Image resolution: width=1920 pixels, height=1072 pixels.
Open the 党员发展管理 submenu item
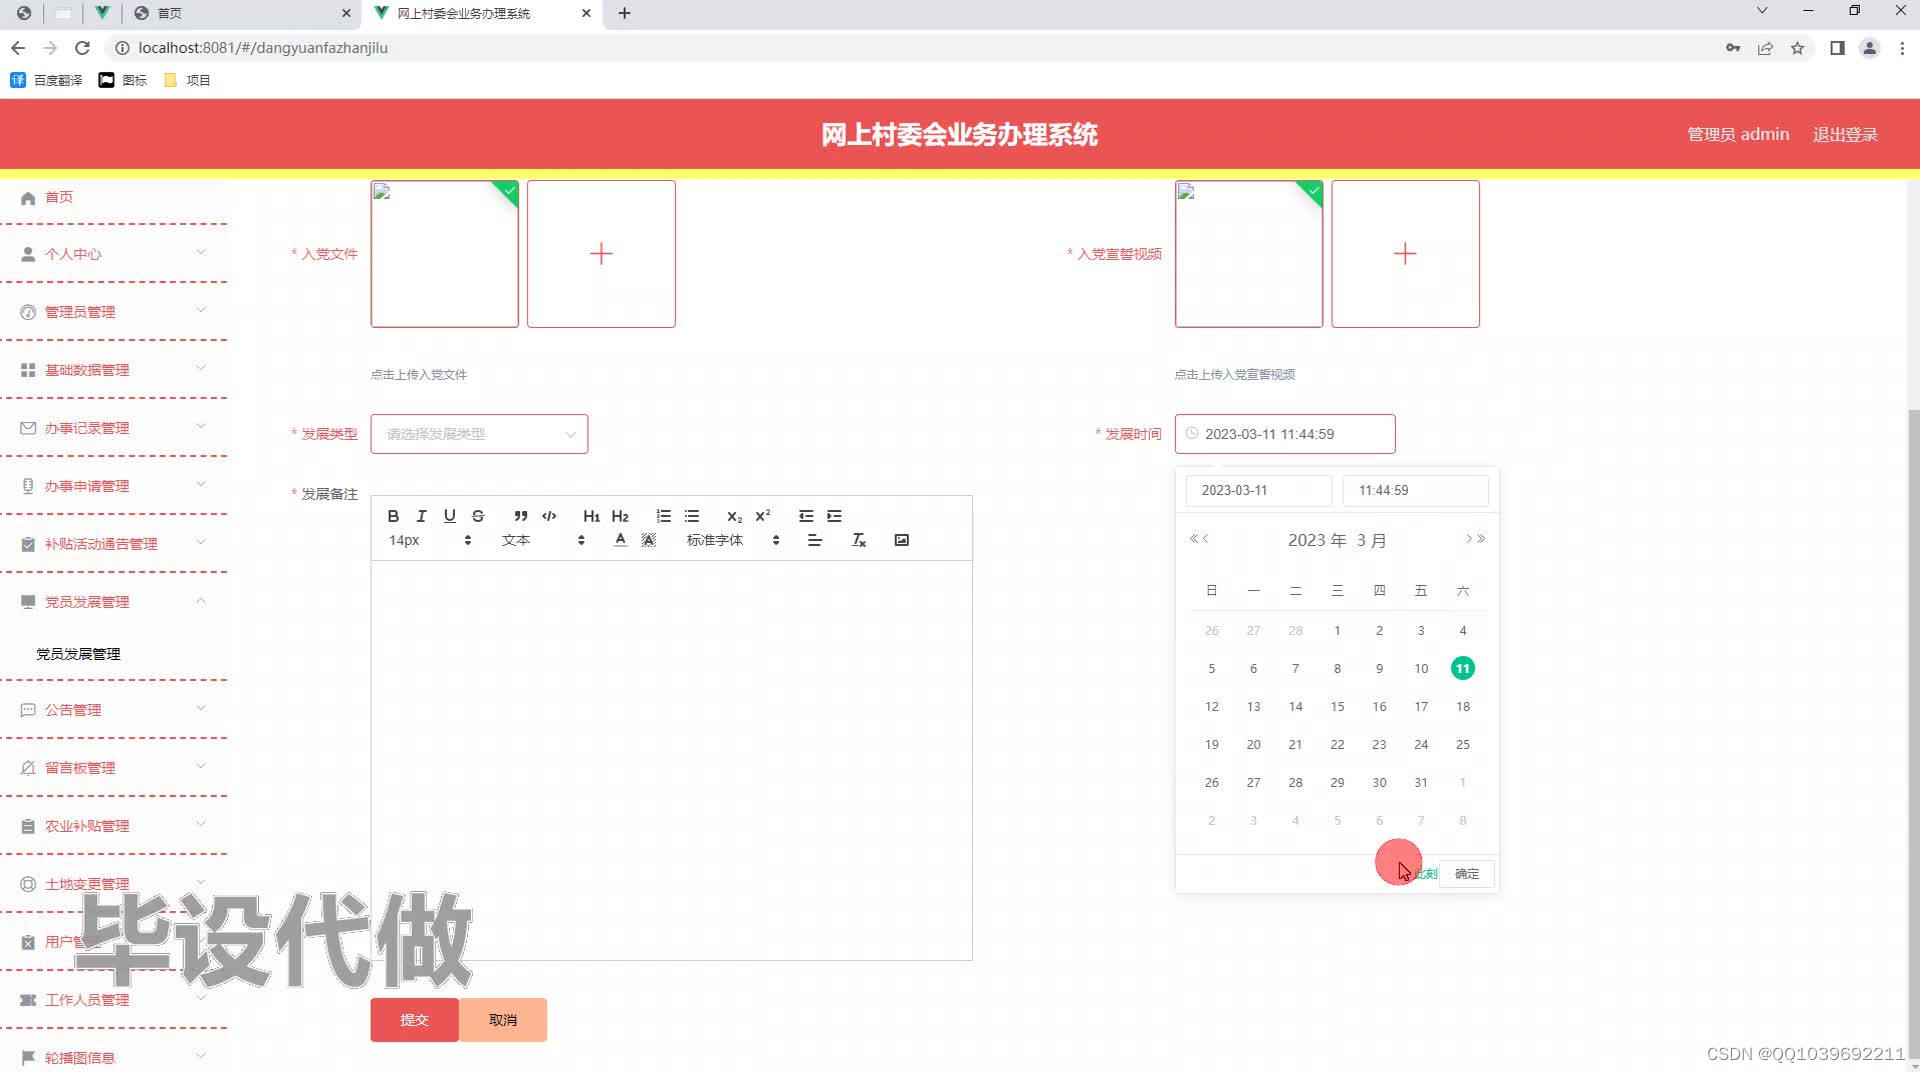click(78, 654)
